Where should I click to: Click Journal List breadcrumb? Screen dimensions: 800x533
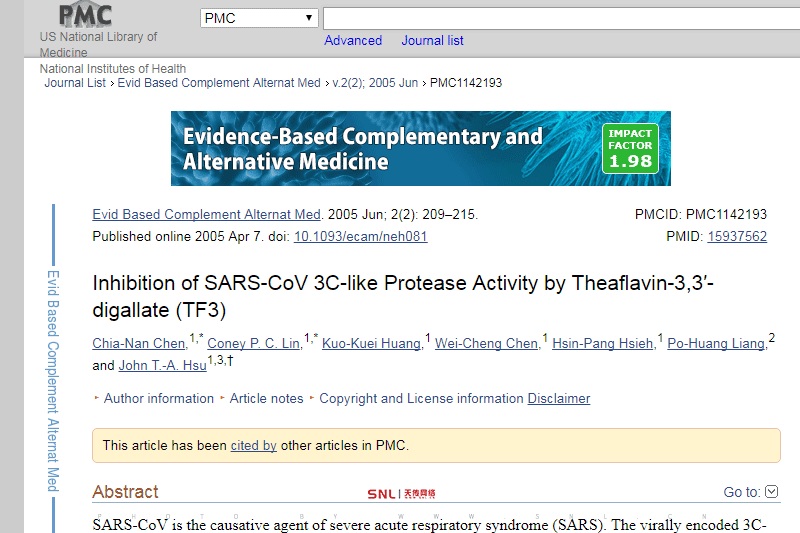point(75,83)
